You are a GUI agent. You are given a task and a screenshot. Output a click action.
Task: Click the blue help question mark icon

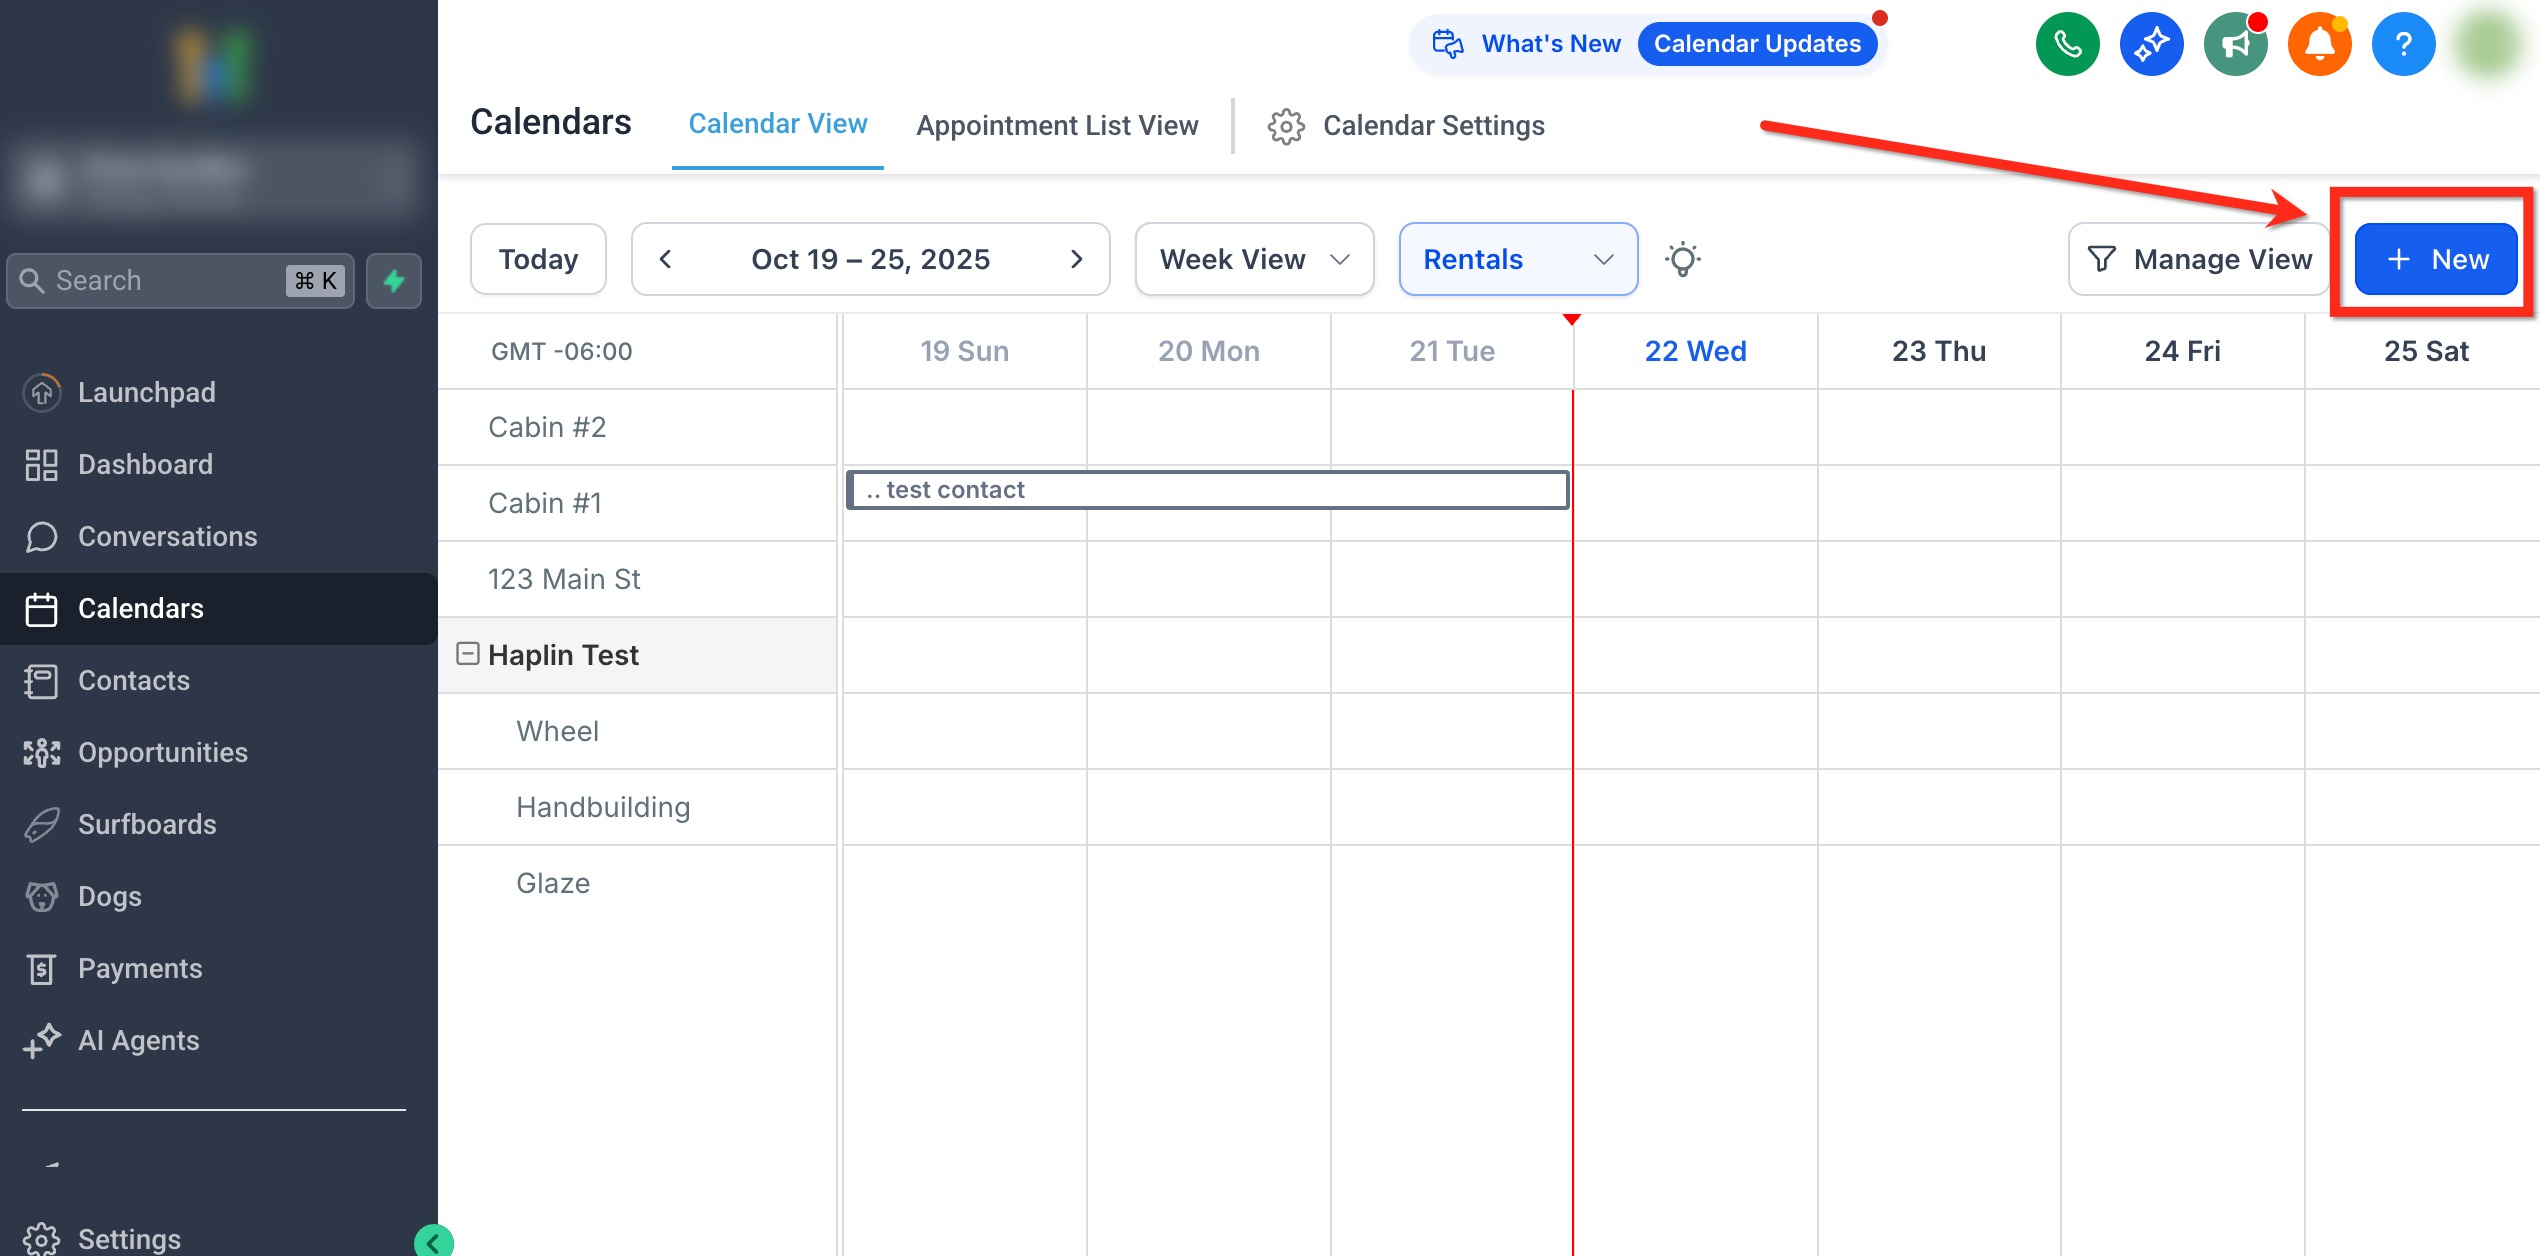click(x=2403, y=44)
